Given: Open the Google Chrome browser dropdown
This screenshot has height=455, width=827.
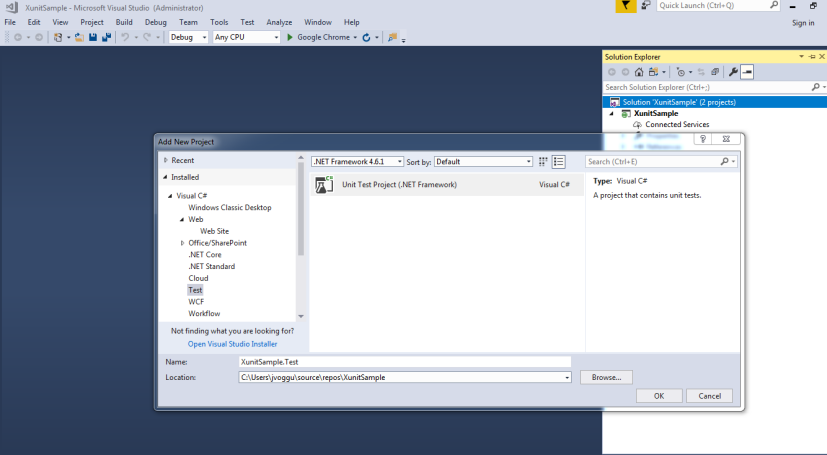Looking at the screenshot, I should (355, 37).
